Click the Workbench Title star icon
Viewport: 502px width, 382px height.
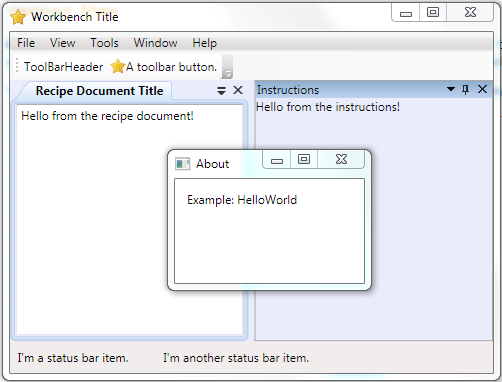coord(18,17)
